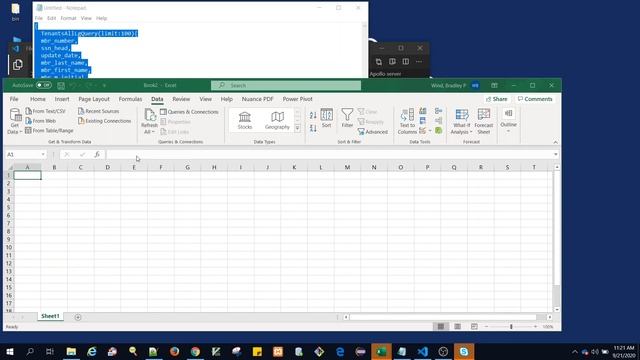
Task: Switch to Page Layout view icon
Action: pyautogui.click(x=458, y=327)
